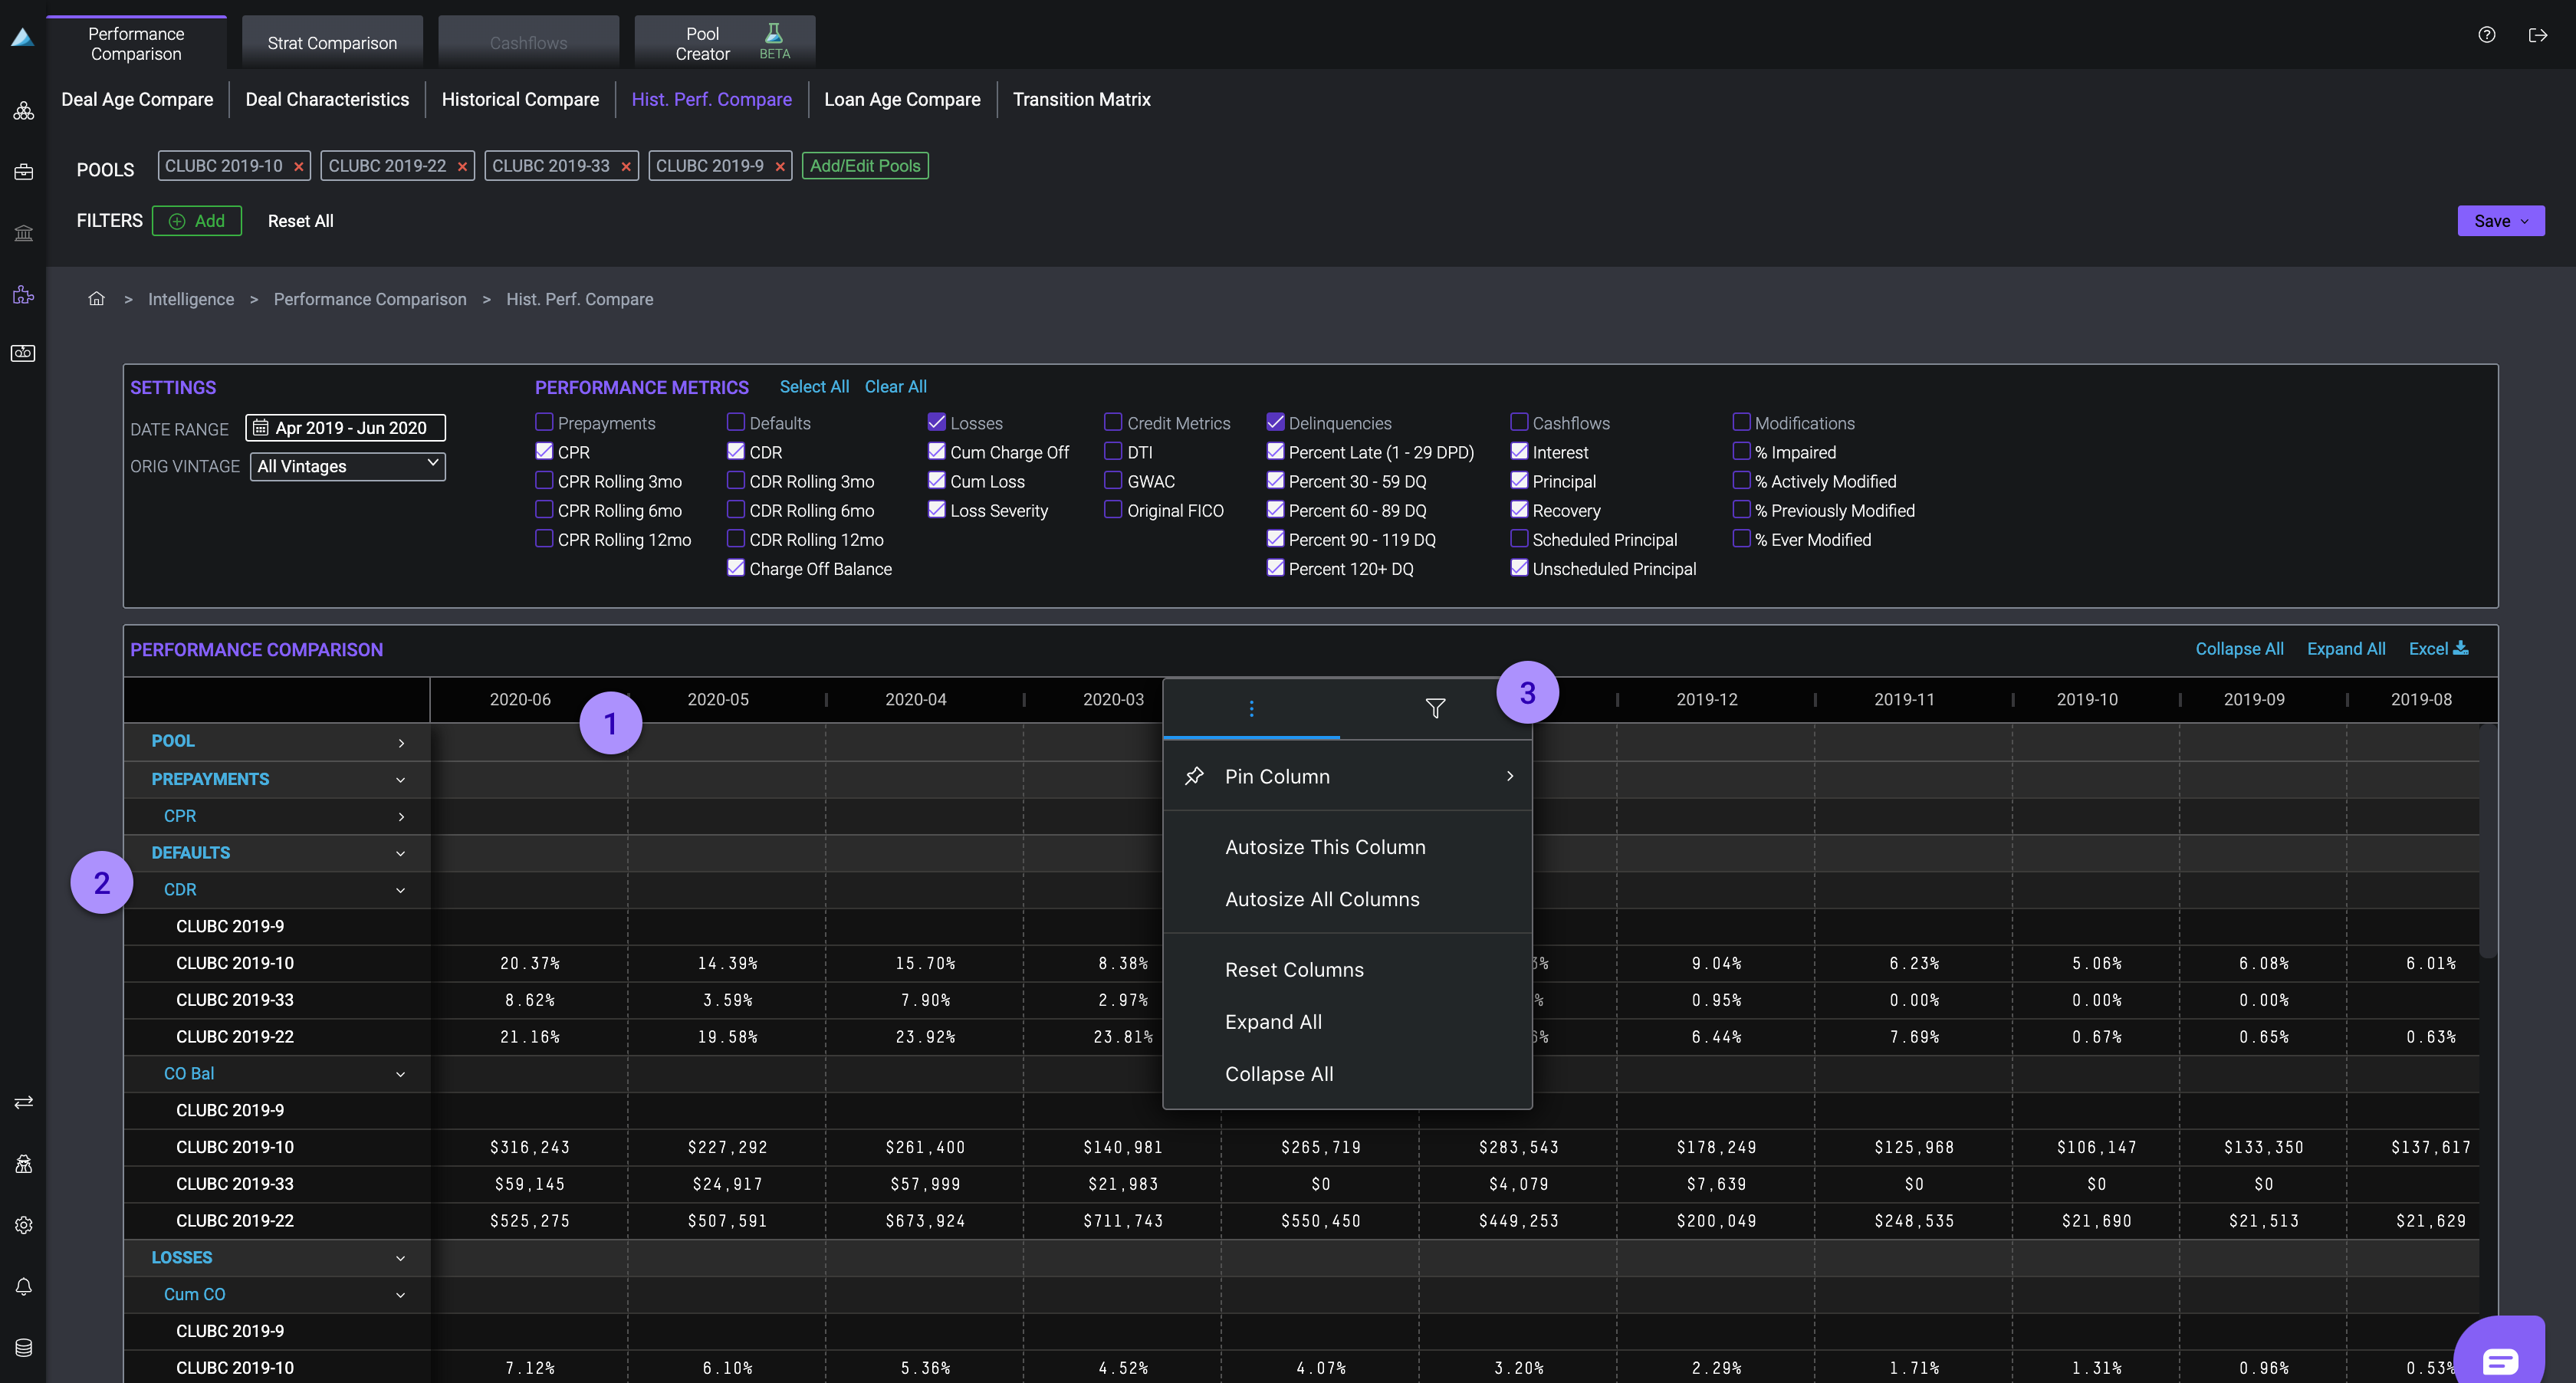Screen dimensions: 2576x1383
Task: Click the help question mark icon
Action: (x=2486, y=35)
